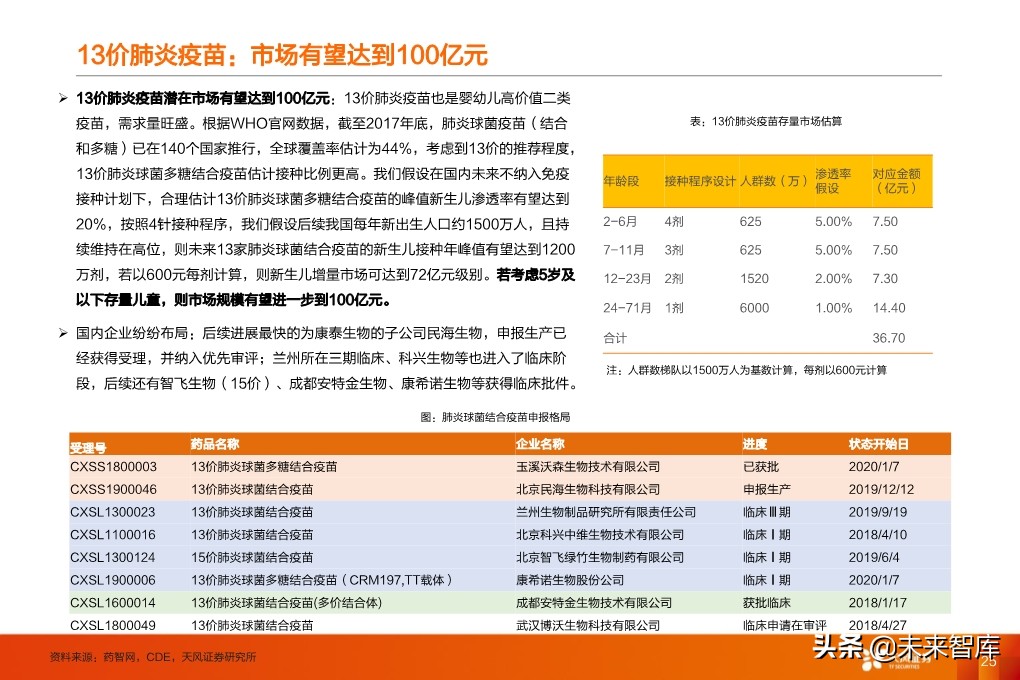Click company '玉溪沃森生物技术有限公司'
This screenshot has width=1020, height=680.
pyautogui.click(x=588, y=467)
